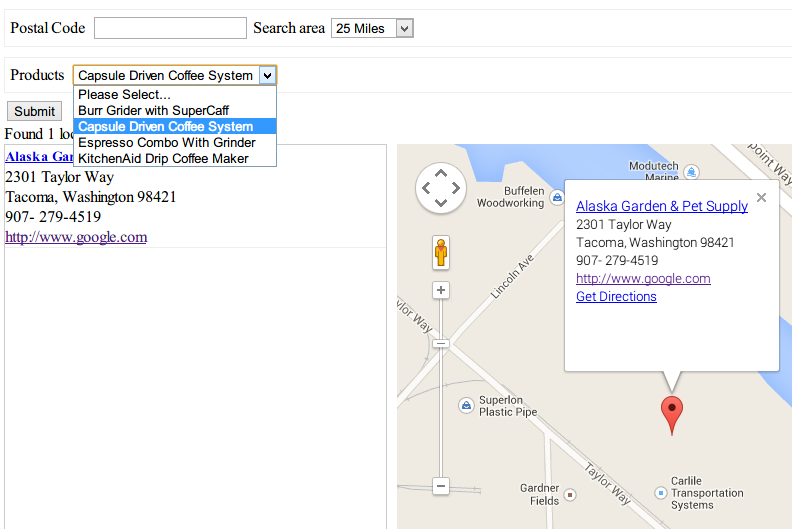Click Superlon Plastic Pipe place icon
Screen dimensions: 792x529
pyautogui.click(x=466, y=405)
